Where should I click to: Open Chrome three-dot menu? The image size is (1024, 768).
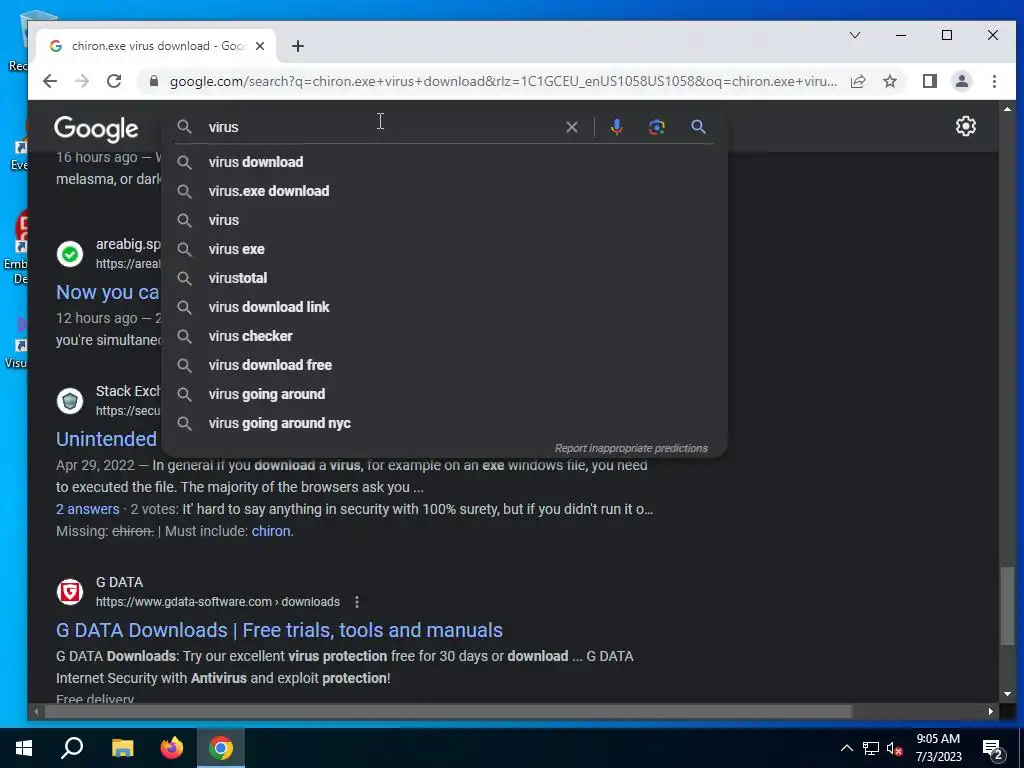(x=994, y=81)
